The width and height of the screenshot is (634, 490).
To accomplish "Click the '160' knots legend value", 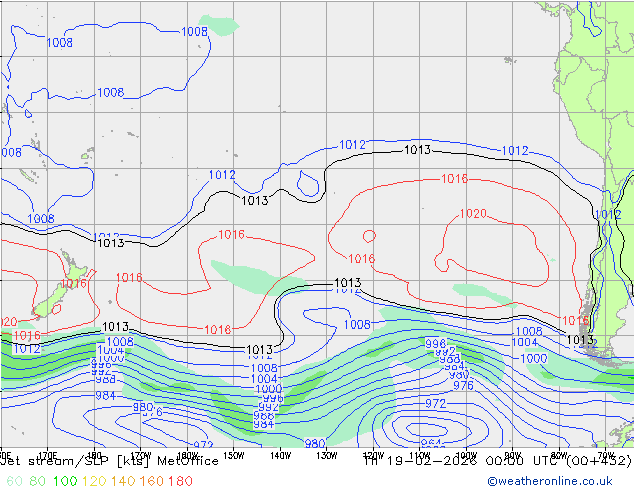I will click(151, 481).
